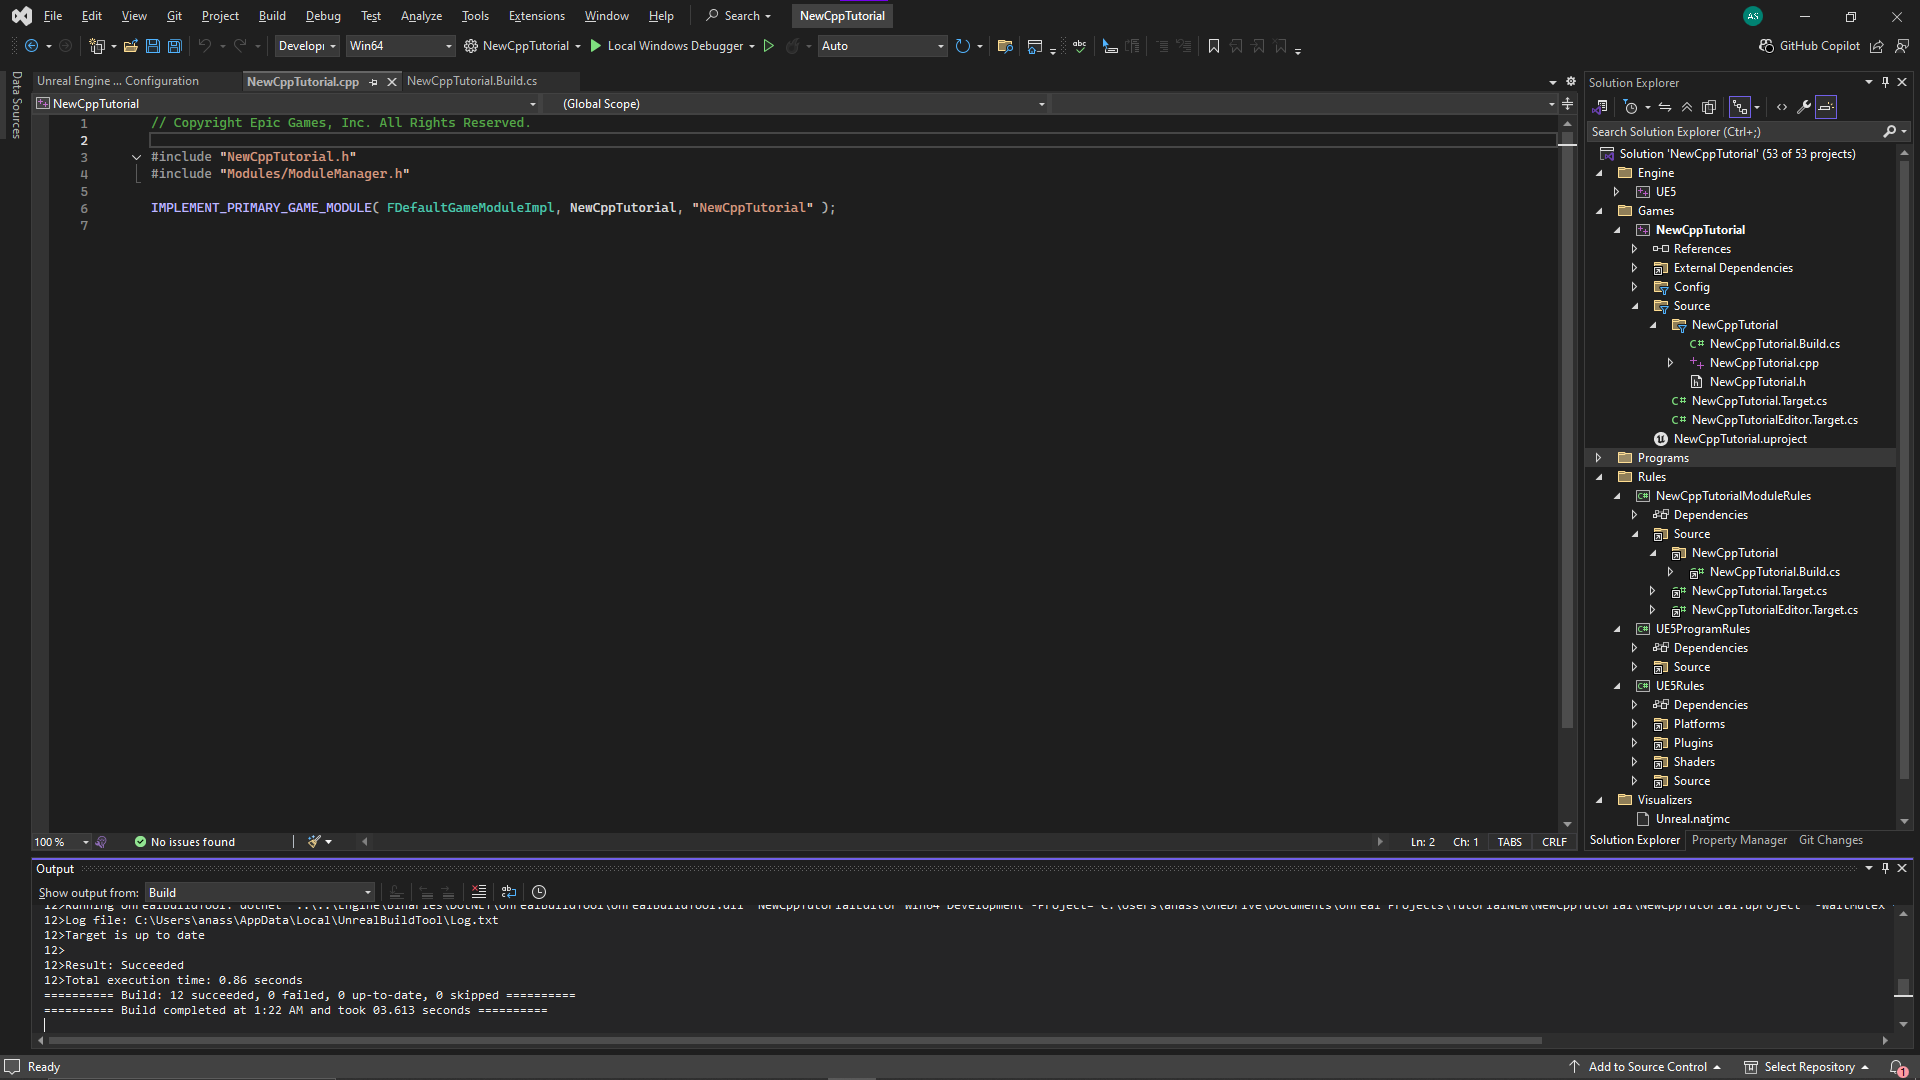This screenshot has height=1080, width=1920.
Task: Open the Development configuration dropdown
Action: click(x=307, y=46)
